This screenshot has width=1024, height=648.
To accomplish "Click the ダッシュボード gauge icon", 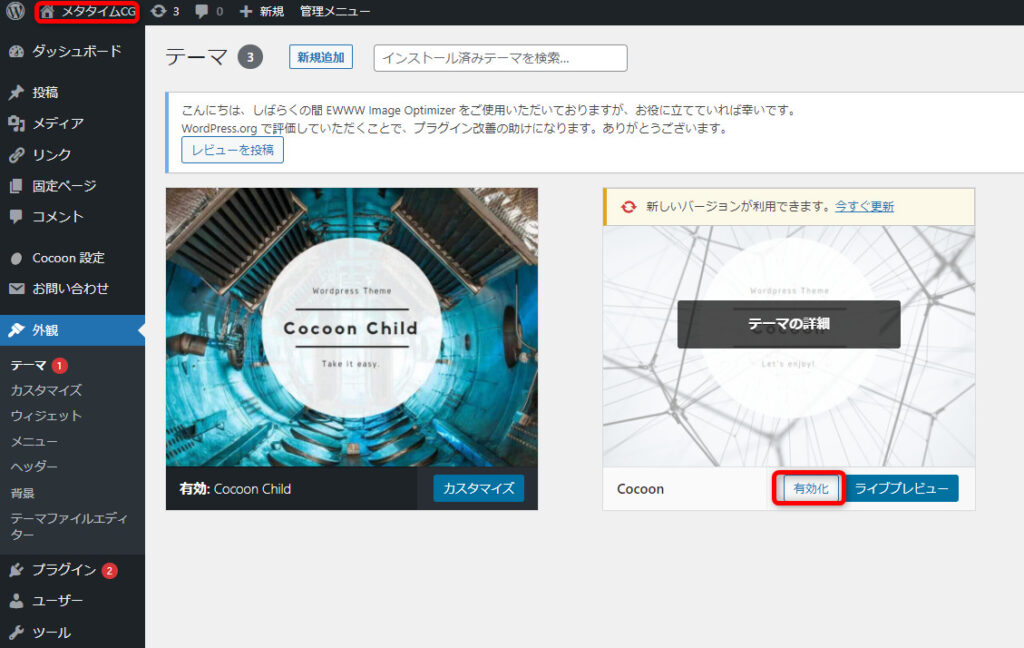I will point(16,52).
